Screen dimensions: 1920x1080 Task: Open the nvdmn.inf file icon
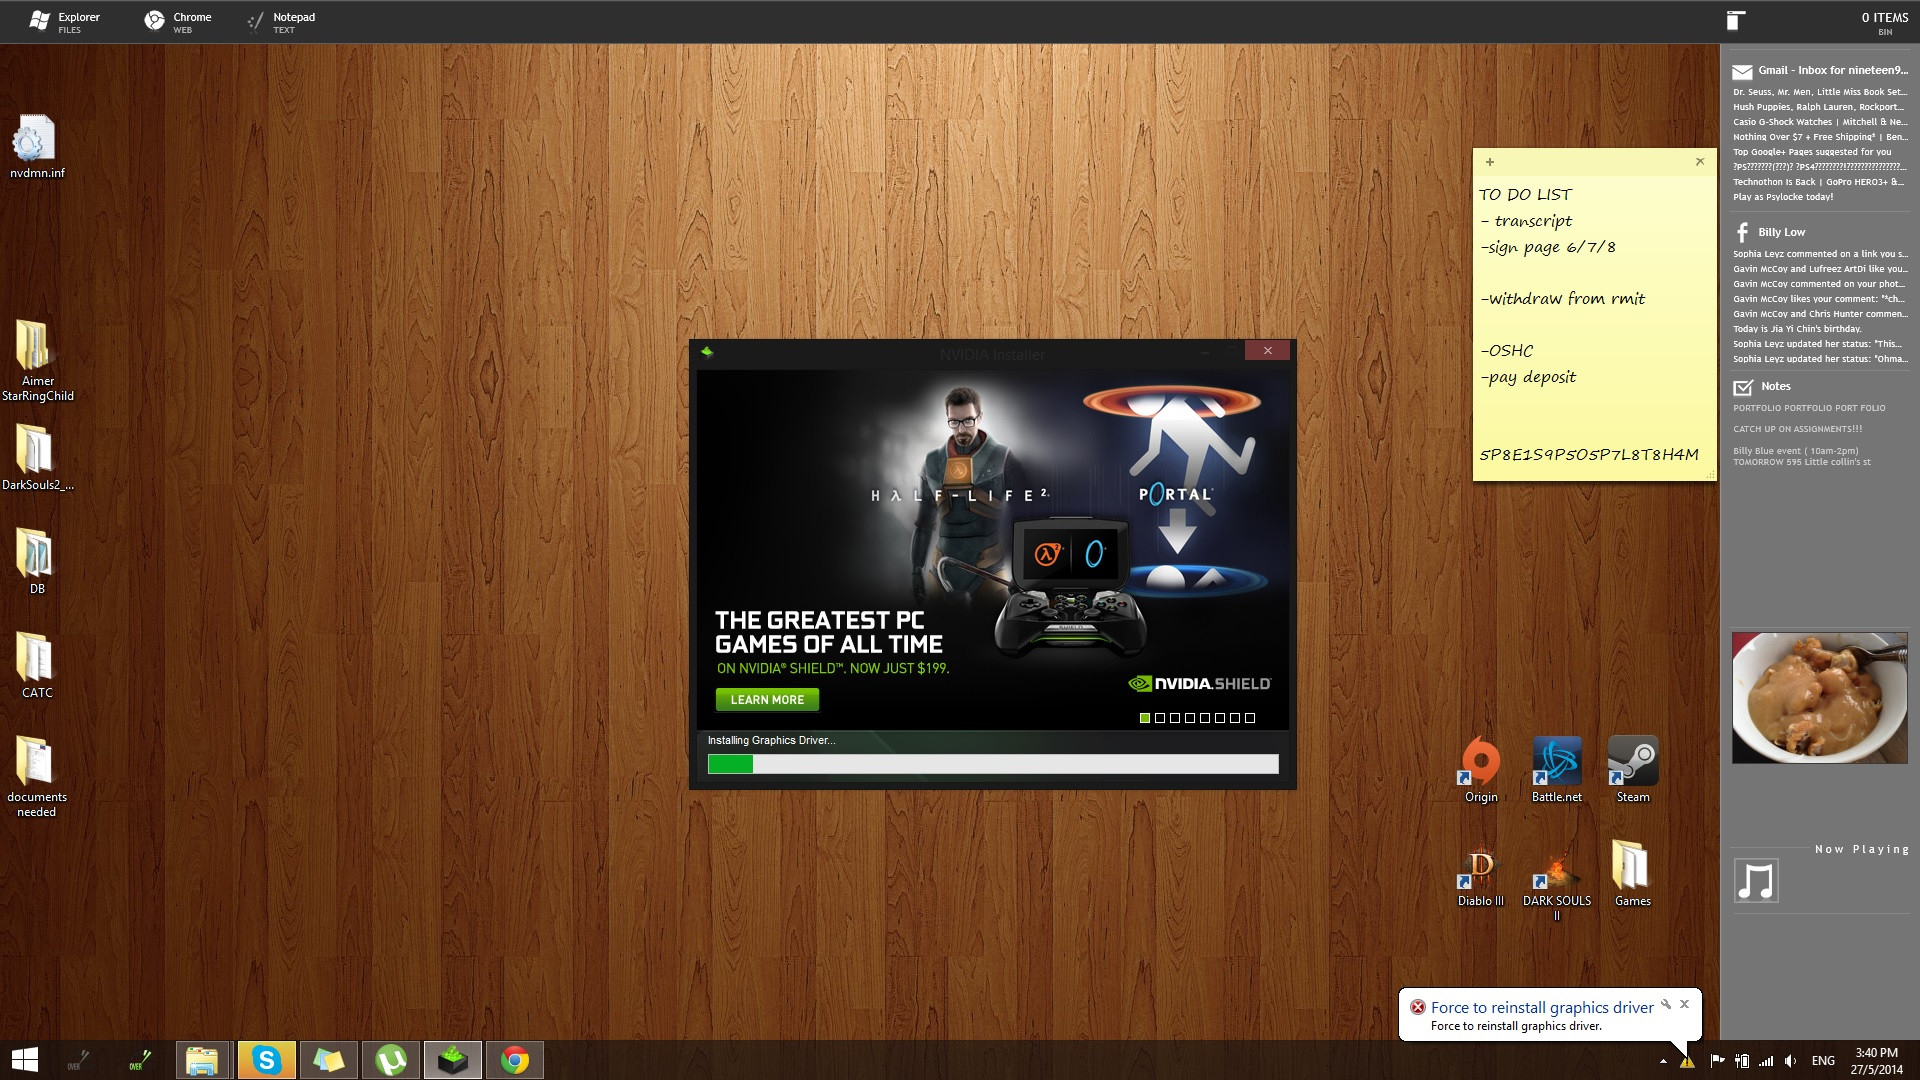[37, 146]
